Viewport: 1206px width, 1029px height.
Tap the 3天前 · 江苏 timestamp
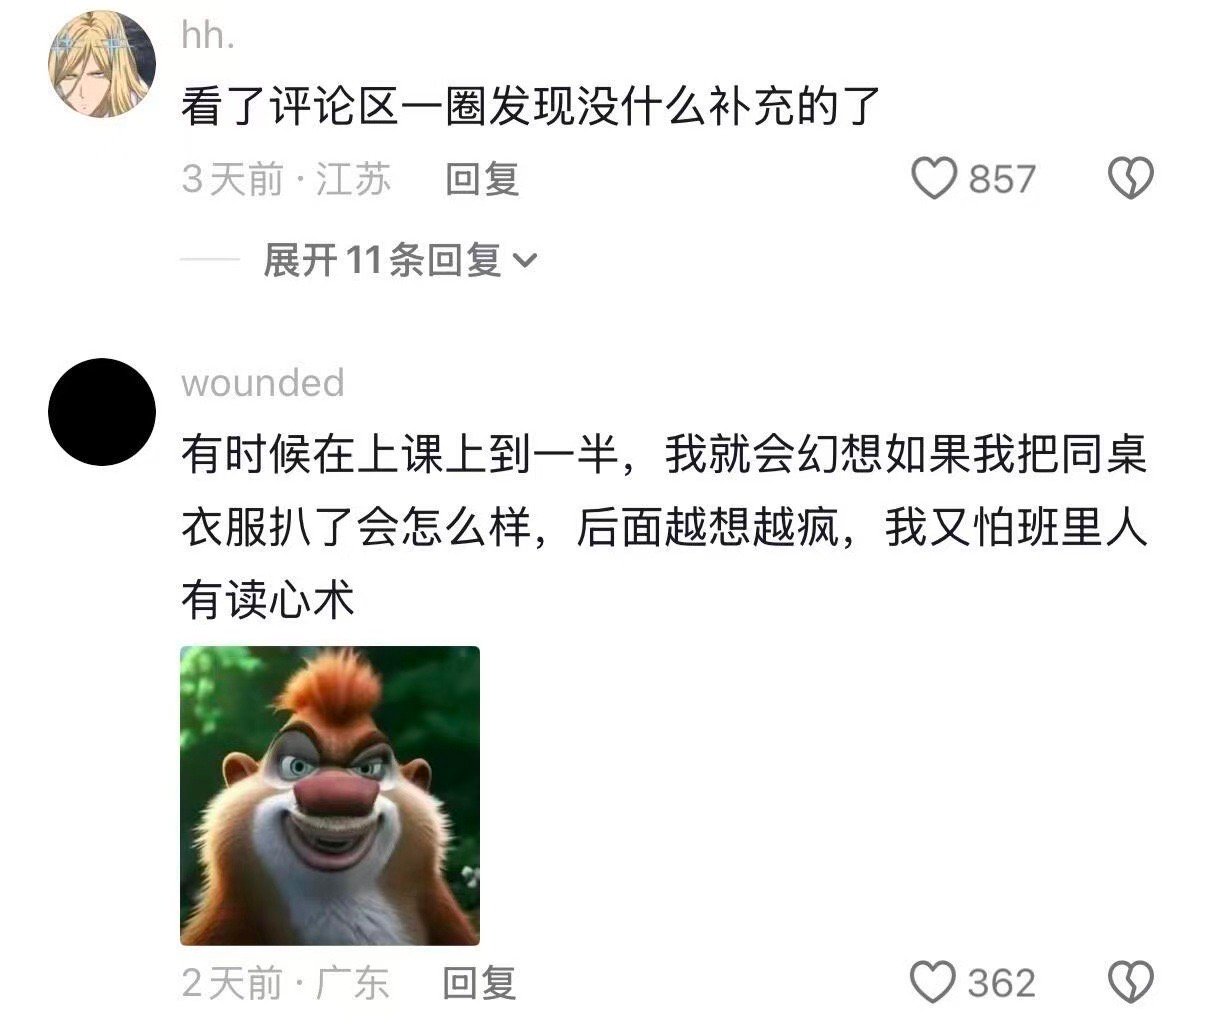click(x=286, y=180)
